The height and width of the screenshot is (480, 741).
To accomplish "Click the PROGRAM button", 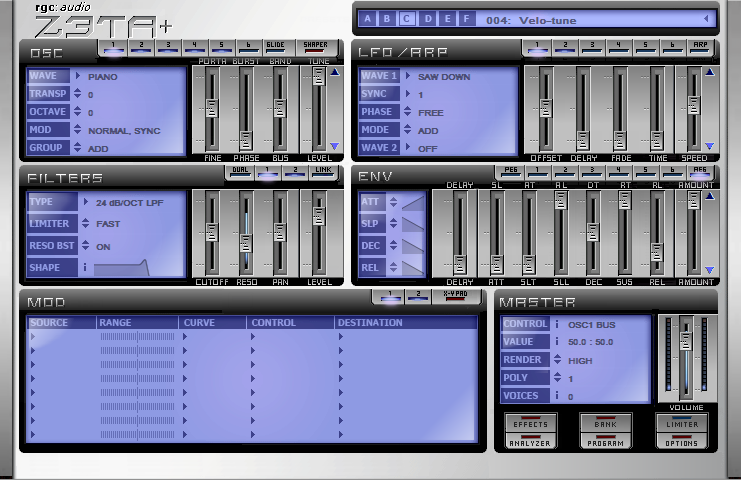I will pyautogui.click(x=605, y=442).
